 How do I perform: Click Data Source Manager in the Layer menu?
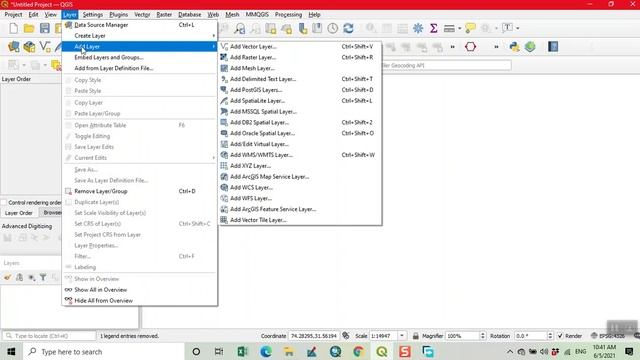139,25
